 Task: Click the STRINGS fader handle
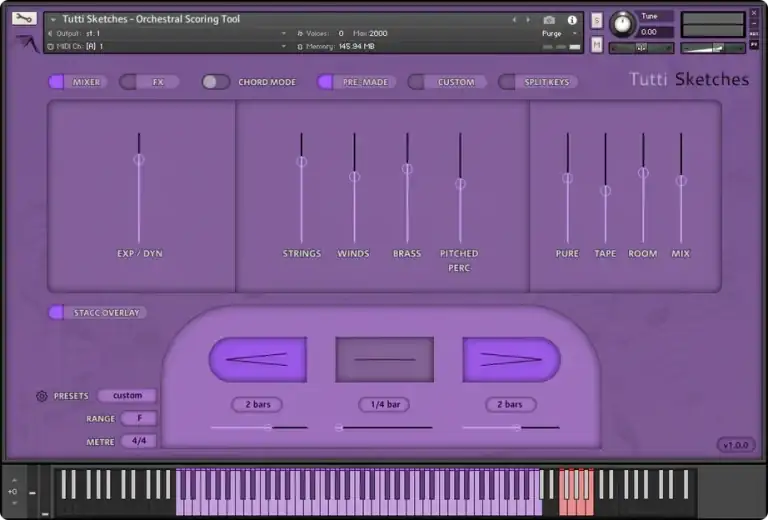coord(302,161)
